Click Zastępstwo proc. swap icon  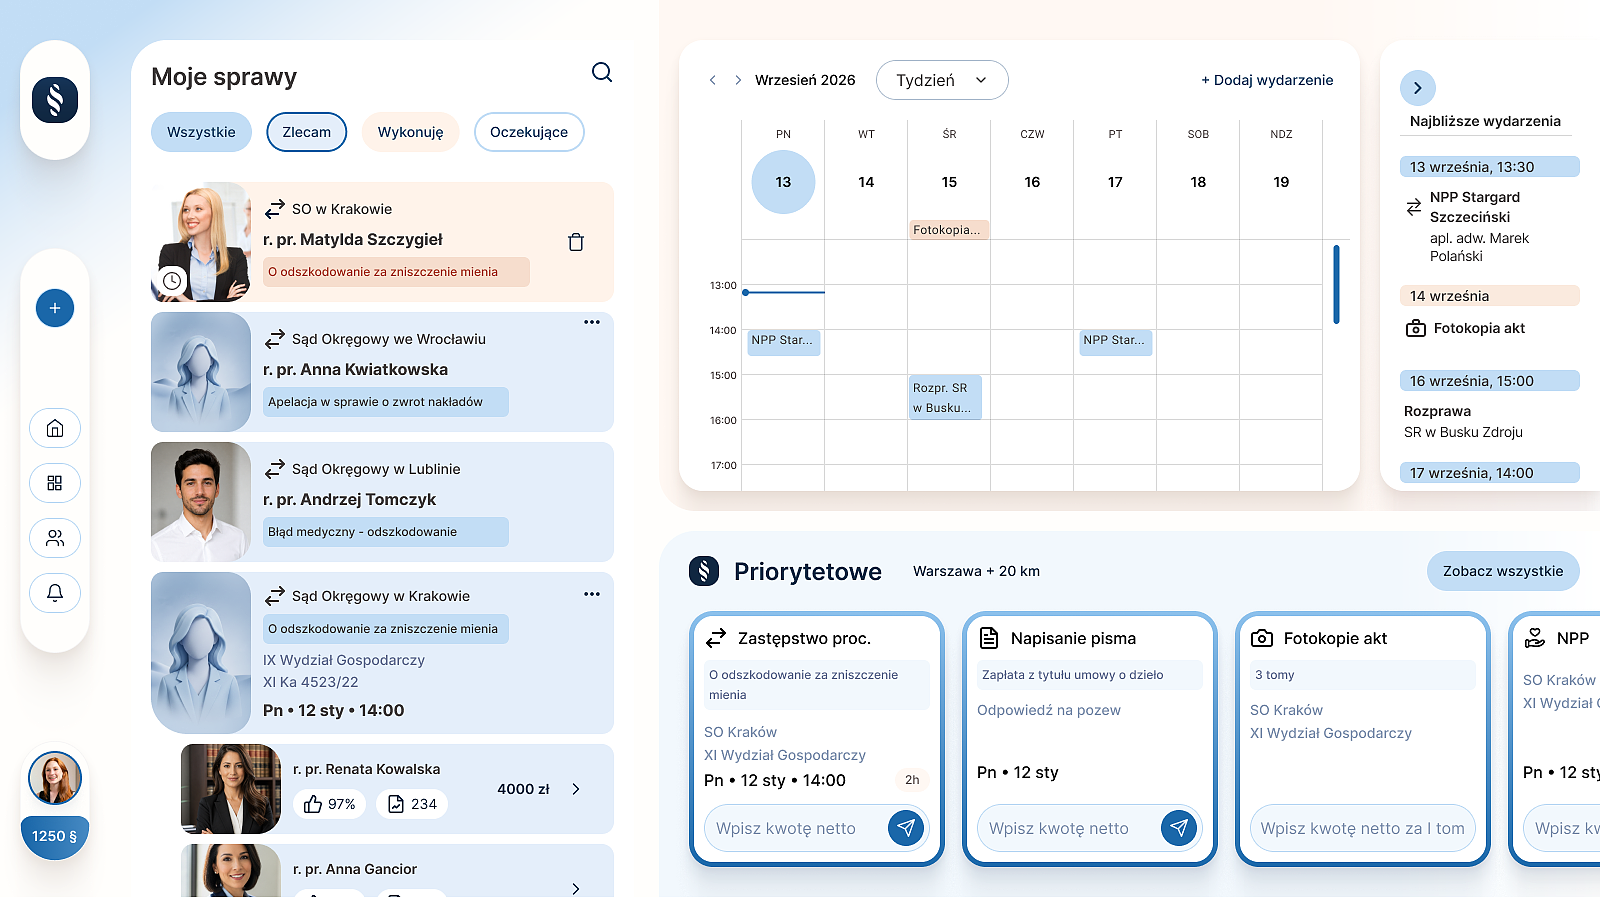[x=716, y=638]
